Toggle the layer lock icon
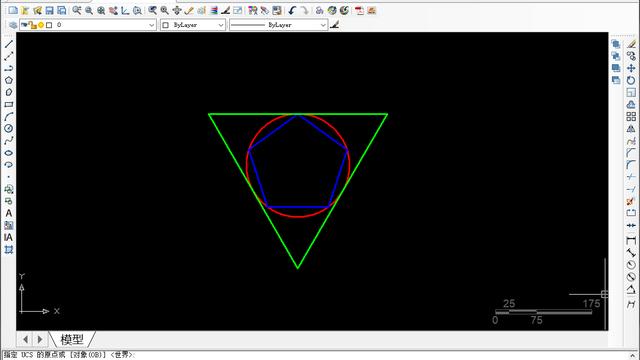Viewport: 640px width, 360px height. pos(33,25)
